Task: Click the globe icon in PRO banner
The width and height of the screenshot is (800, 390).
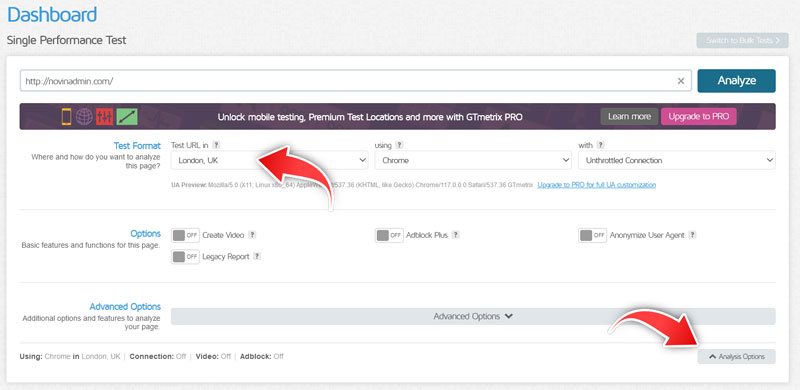Action: pyautogui.click(x=84, y=116)
